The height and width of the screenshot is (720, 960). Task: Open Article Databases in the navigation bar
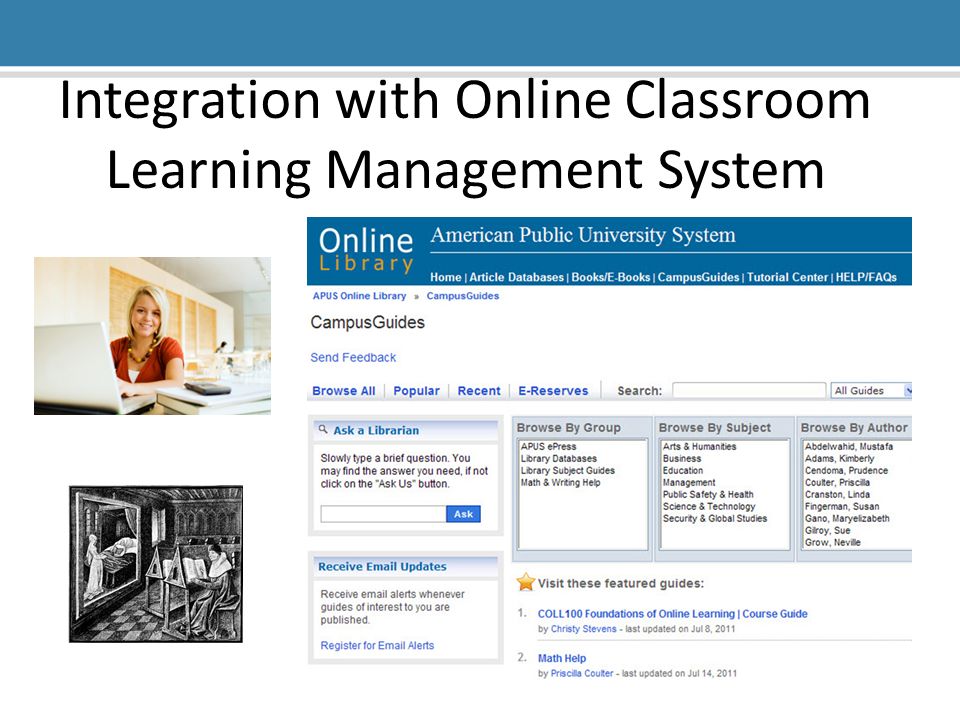pyautogui.click(x=516, y=277)
